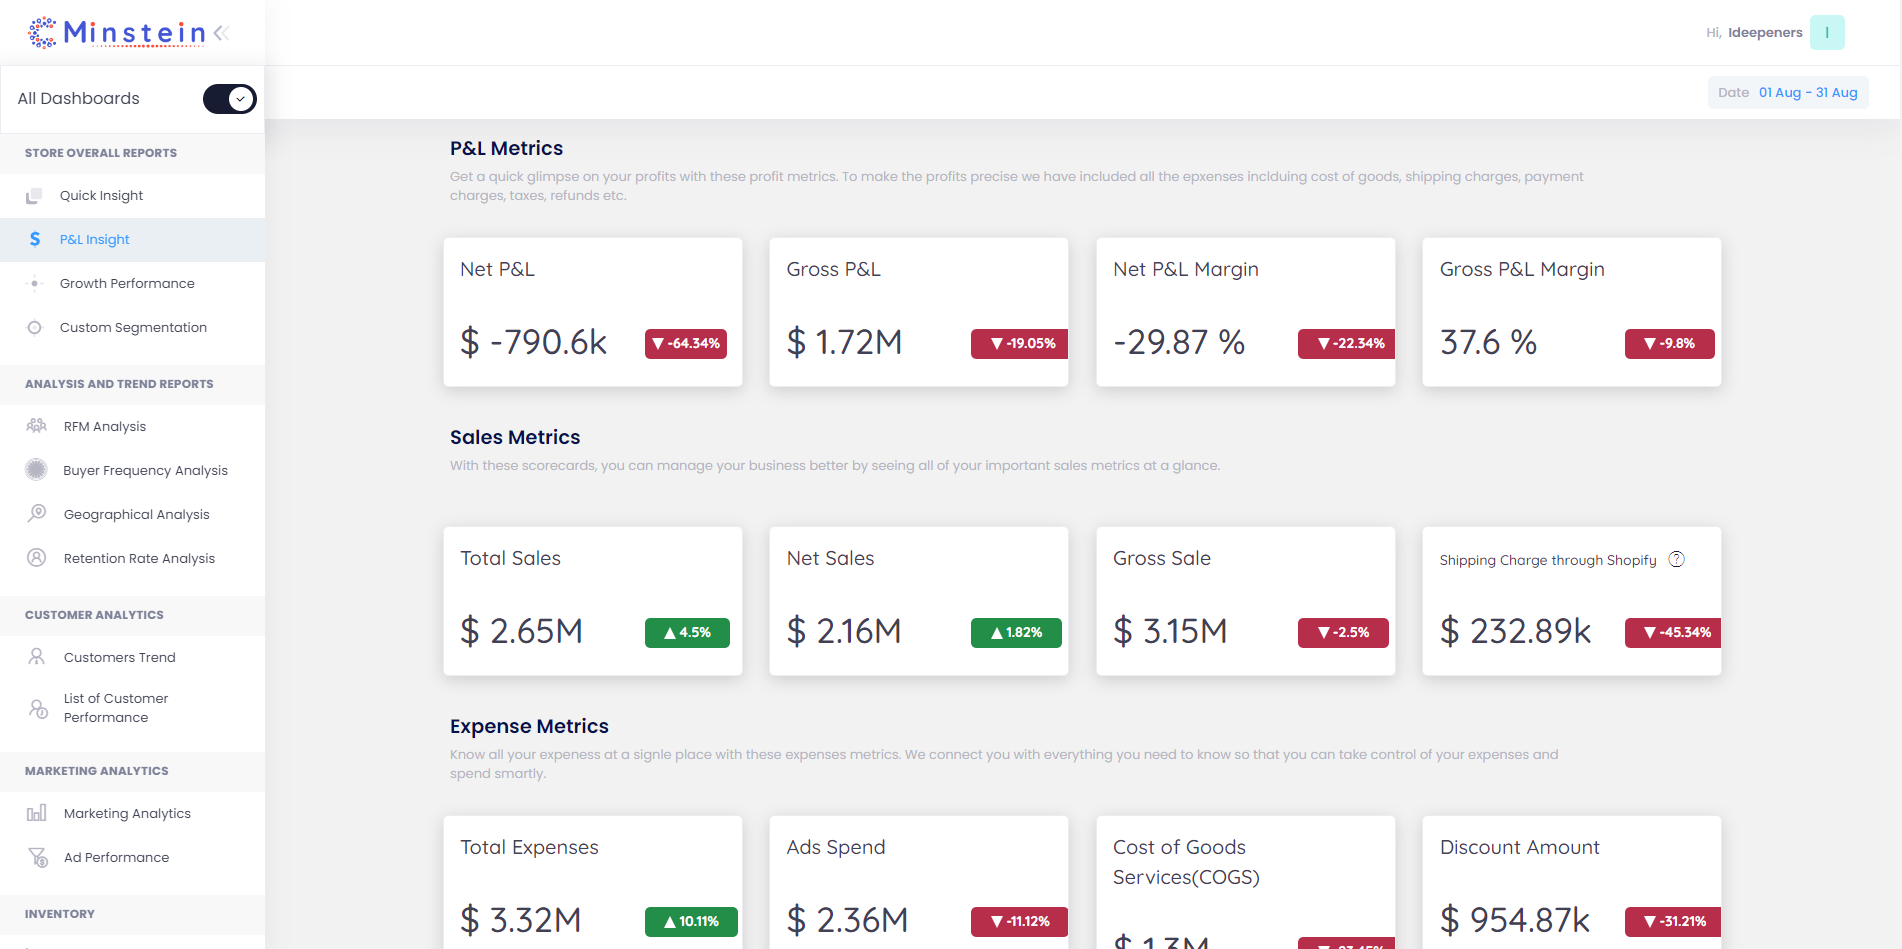
Task: Click the Ideepeners profile name
Action: coord(1765,32)
